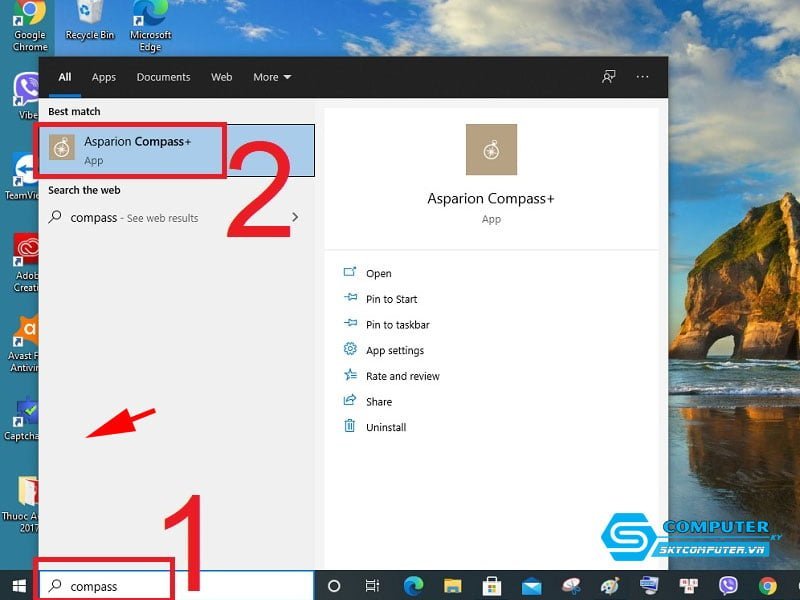
Task: Switch to the Apps filter tab
Action: coord(104,77)
